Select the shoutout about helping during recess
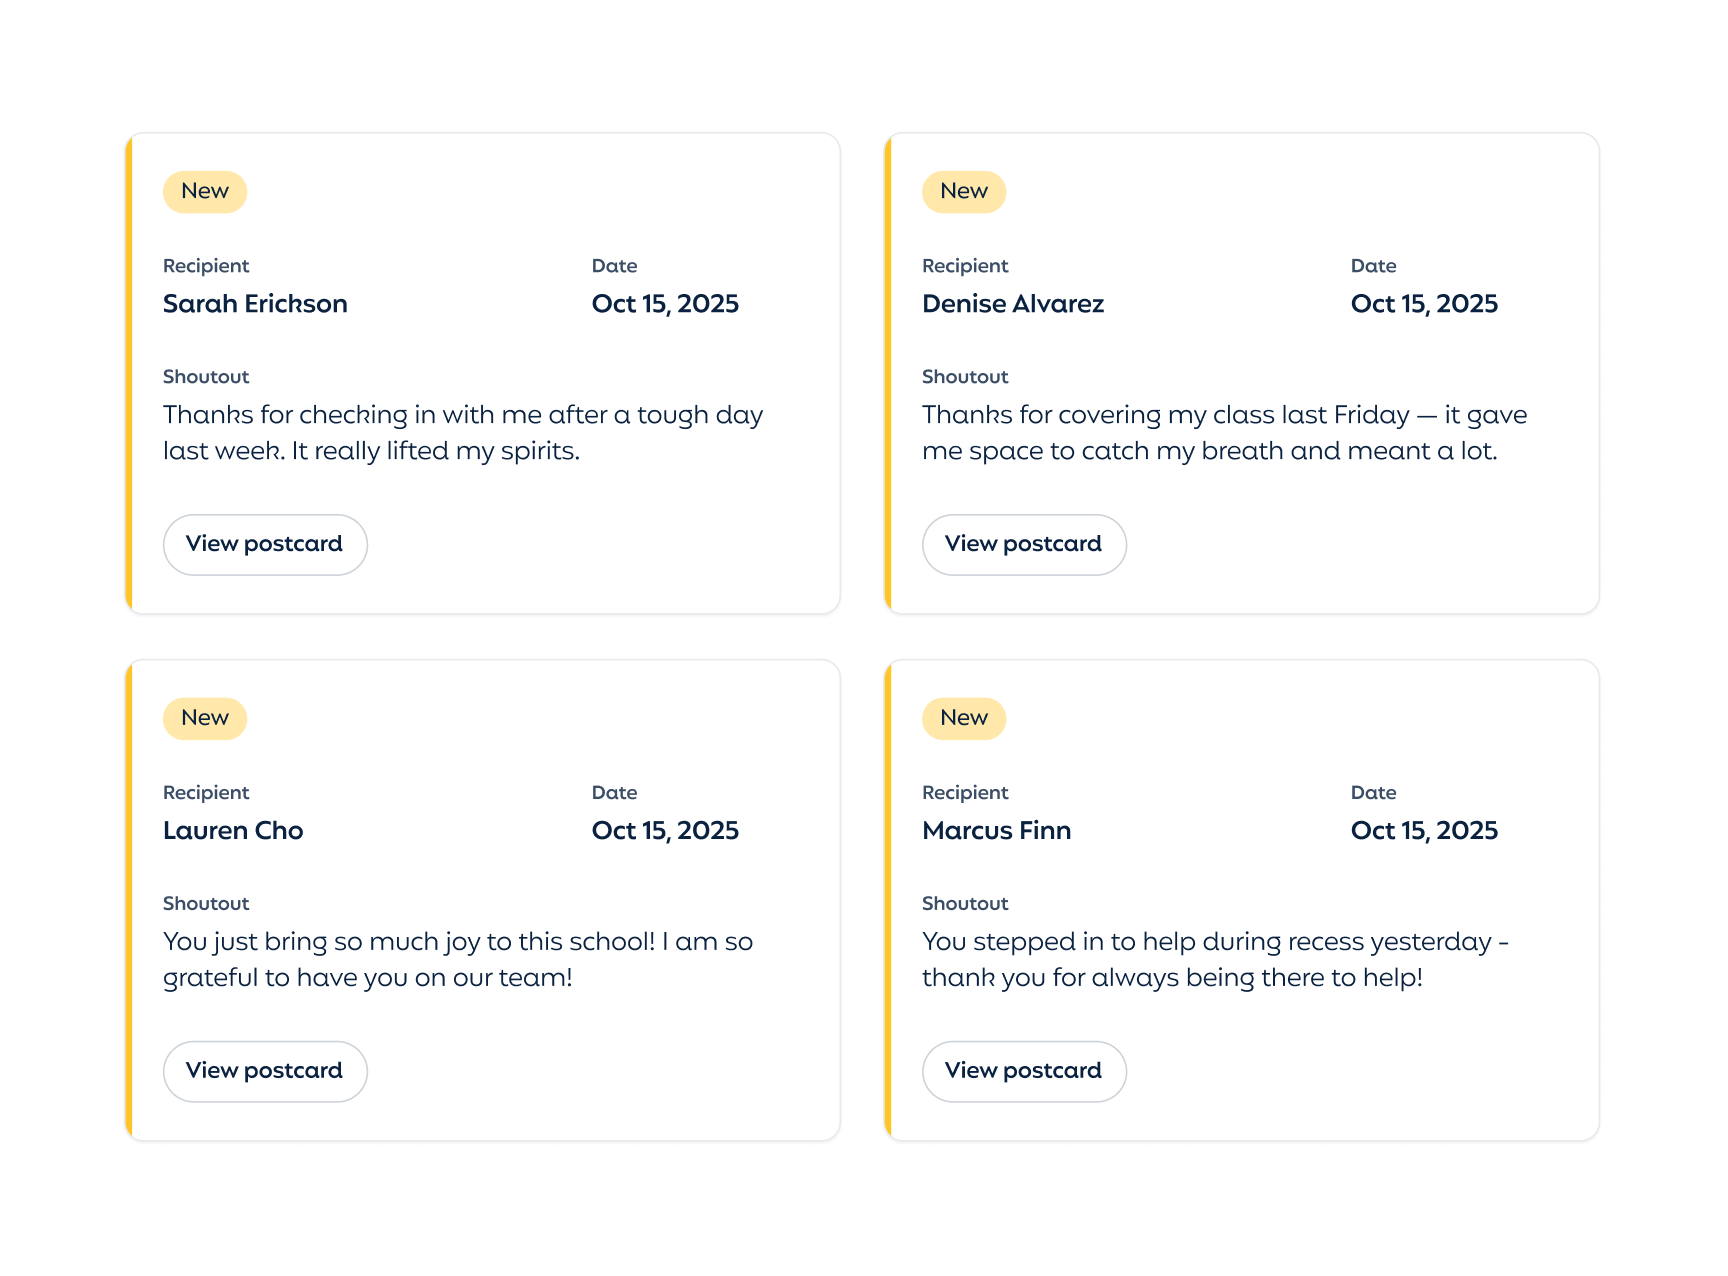Viewport: 1728px width, 1276px height. [x=1215, y=960]
